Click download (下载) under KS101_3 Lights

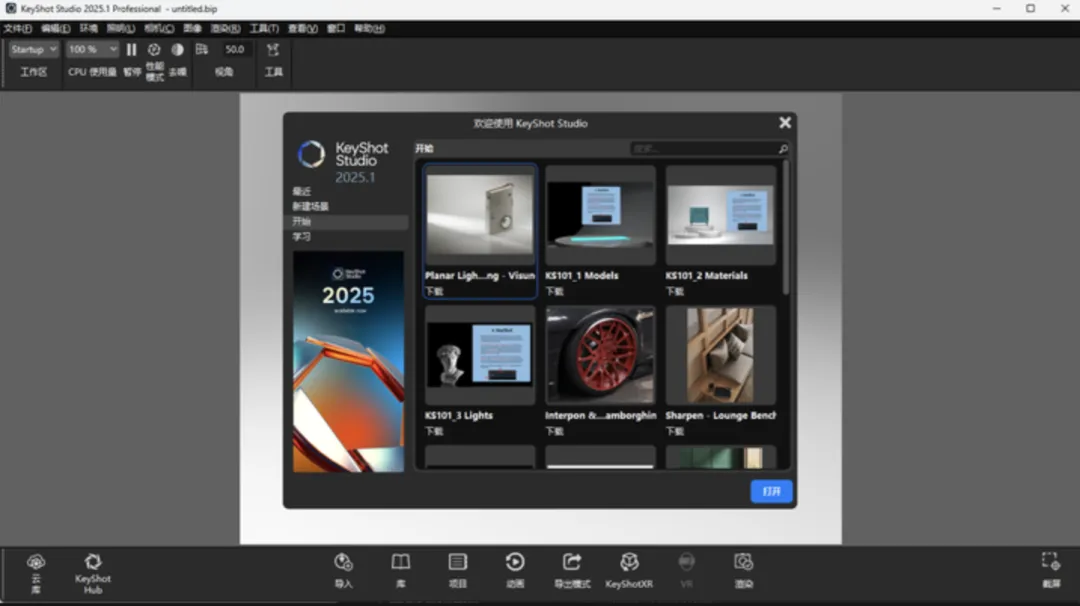coord(434,431)
